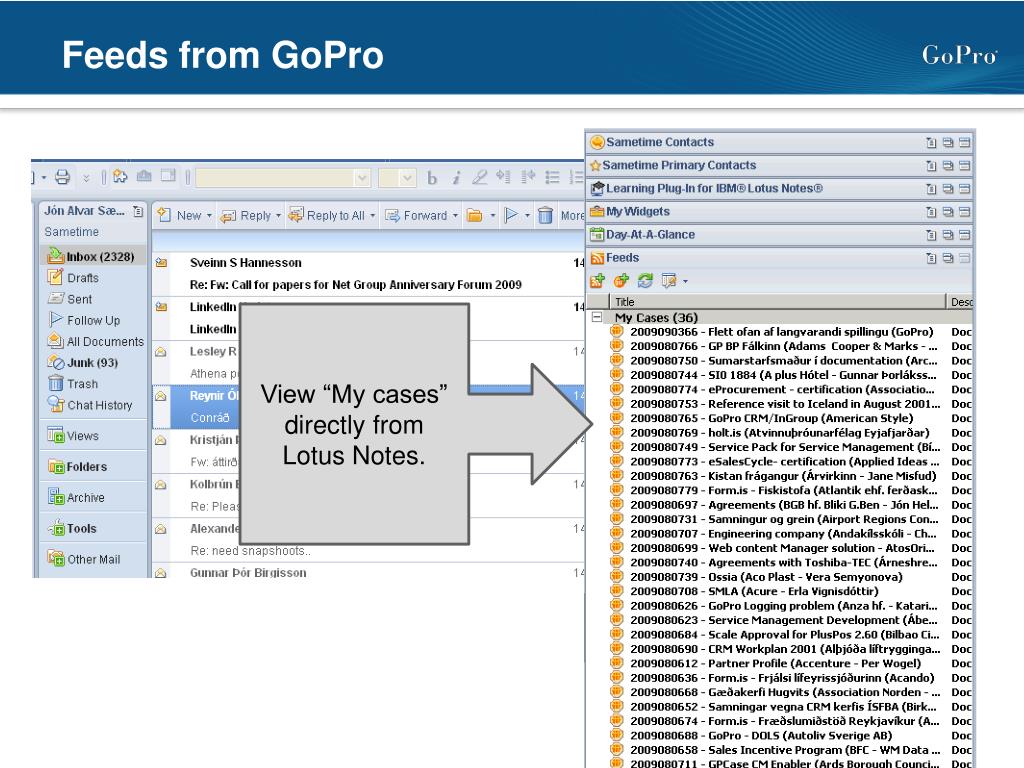This screenshot has height=768, width=1024.
Task: Click the rightmost icon on My Widgets header
Action: (965, 212)
